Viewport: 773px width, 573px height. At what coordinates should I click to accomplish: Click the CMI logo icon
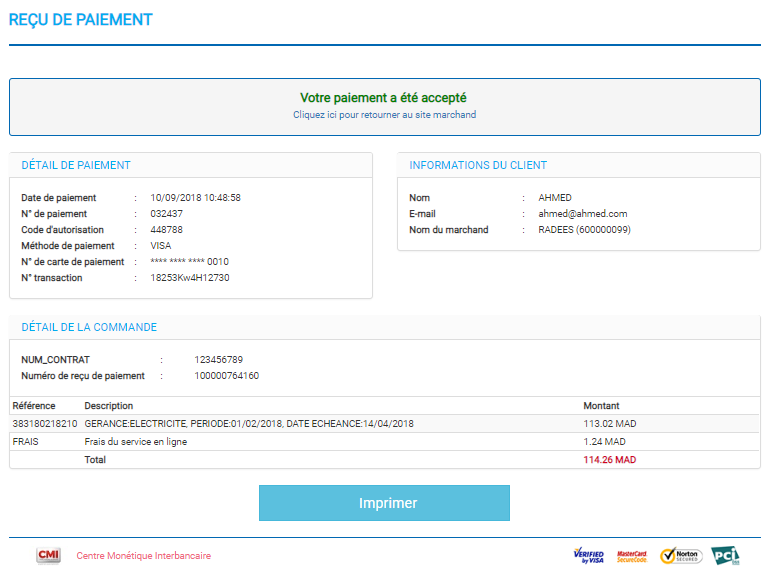coord(48,556)
